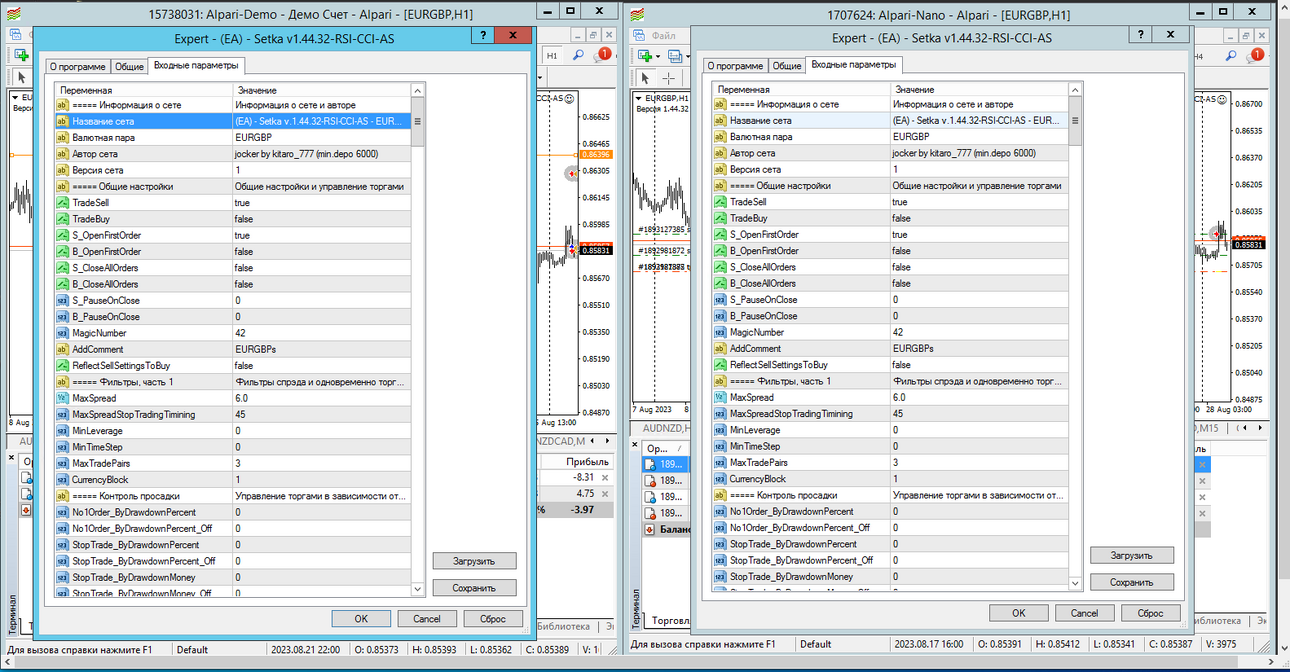
Task: Click the Переменная column header in left dialog
Action: point(142,90)
